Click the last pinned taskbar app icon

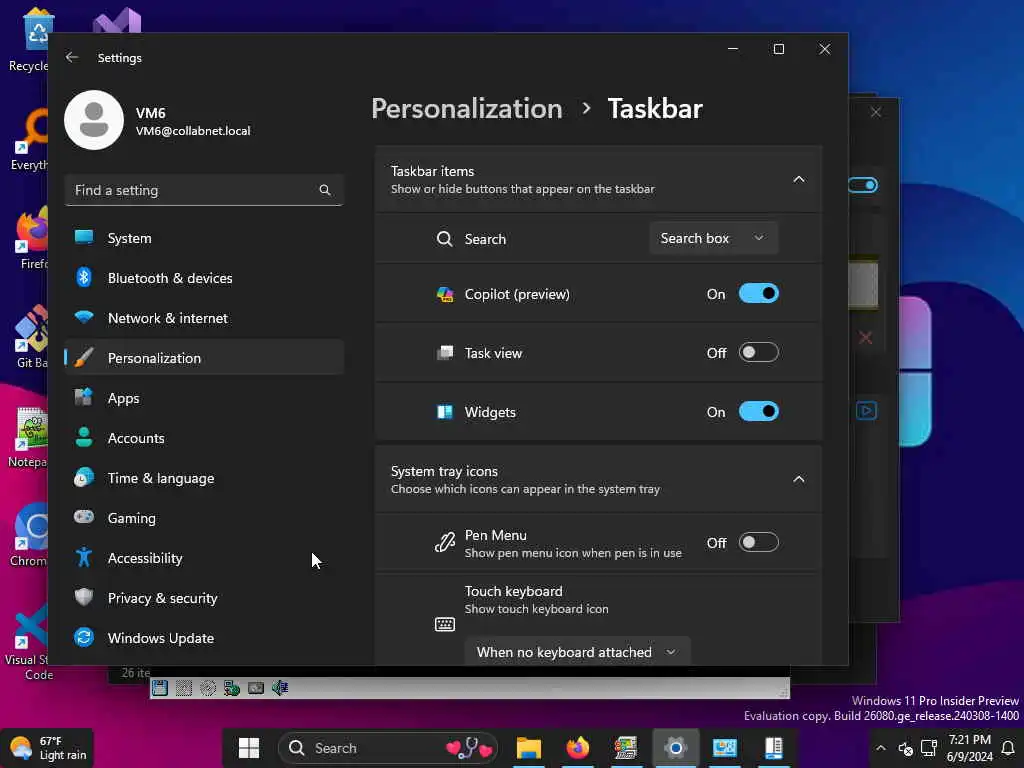pyautogui.click(x=774, y=748)
